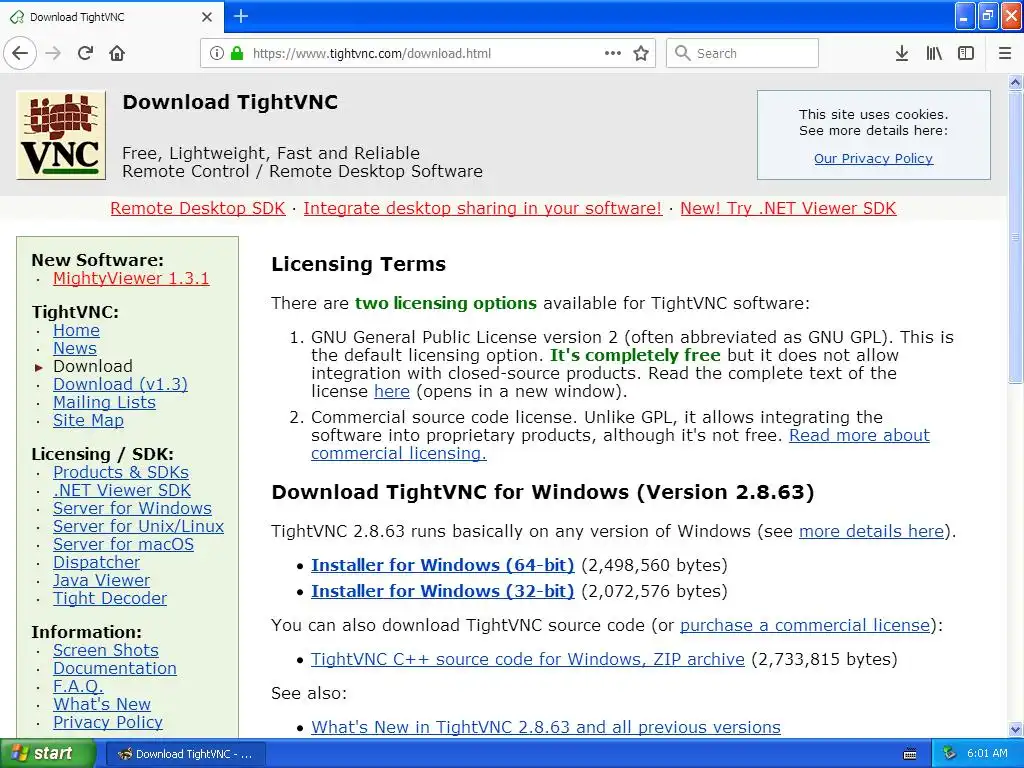Open purchase a commercial license link

coord(805,625)
